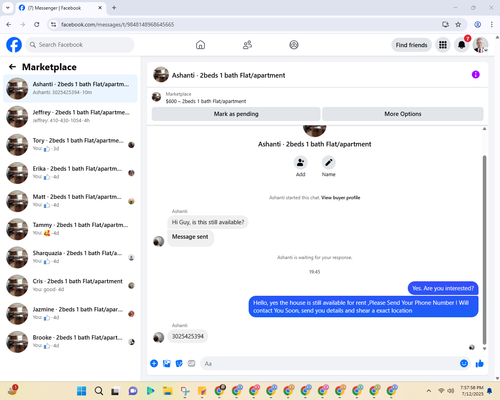Open the emoji picker
500x400 pixels.
click(x=464, y=363)
